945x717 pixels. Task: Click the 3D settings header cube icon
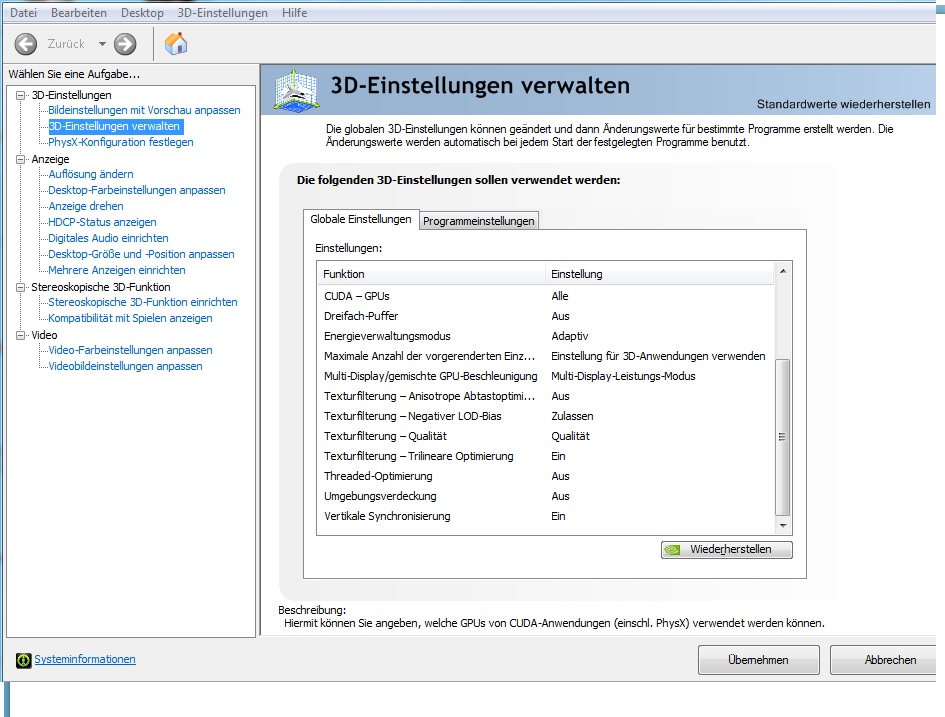pyautogui.click(x=296, y=90)
